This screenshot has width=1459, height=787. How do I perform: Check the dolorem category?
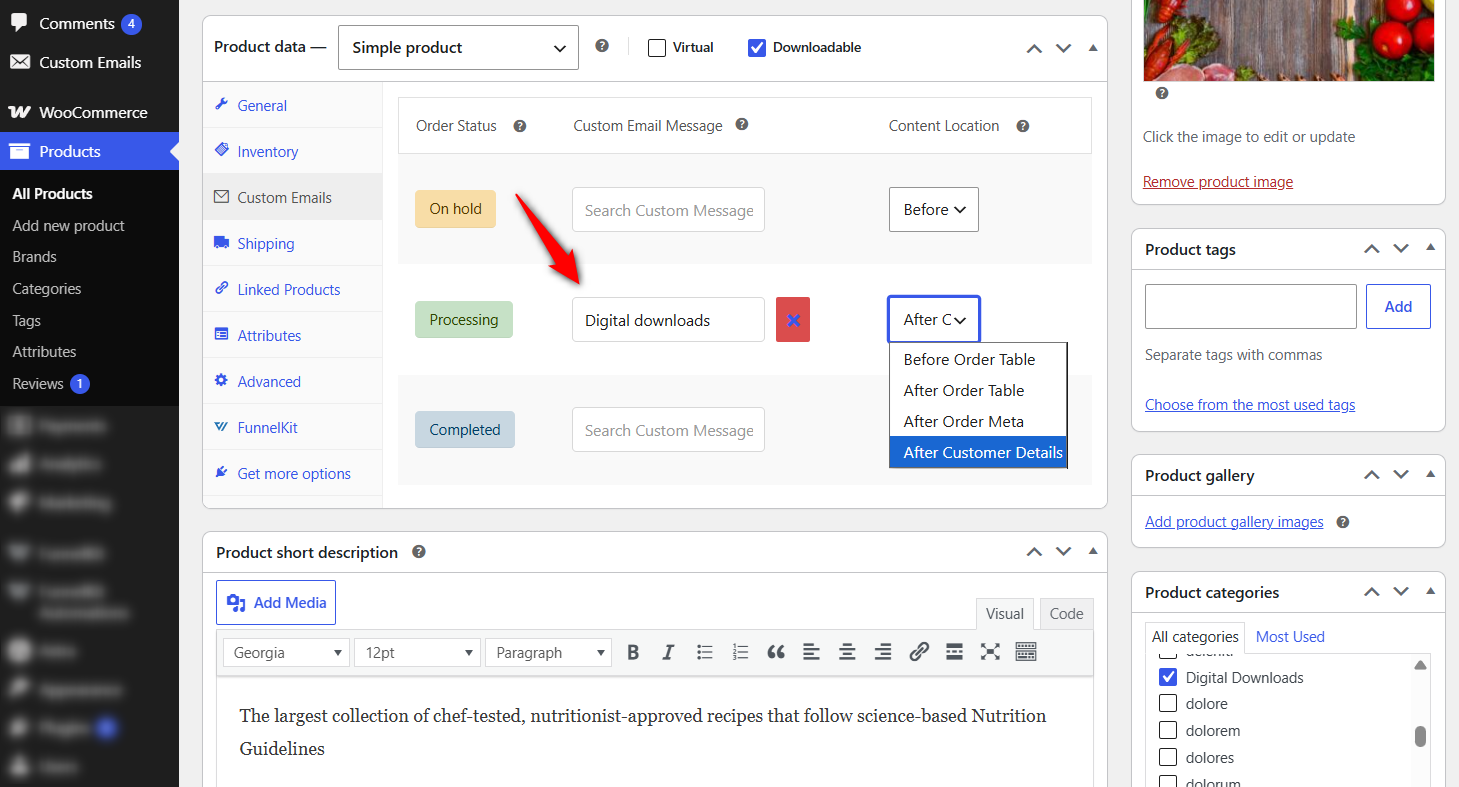pos(1168,730)
